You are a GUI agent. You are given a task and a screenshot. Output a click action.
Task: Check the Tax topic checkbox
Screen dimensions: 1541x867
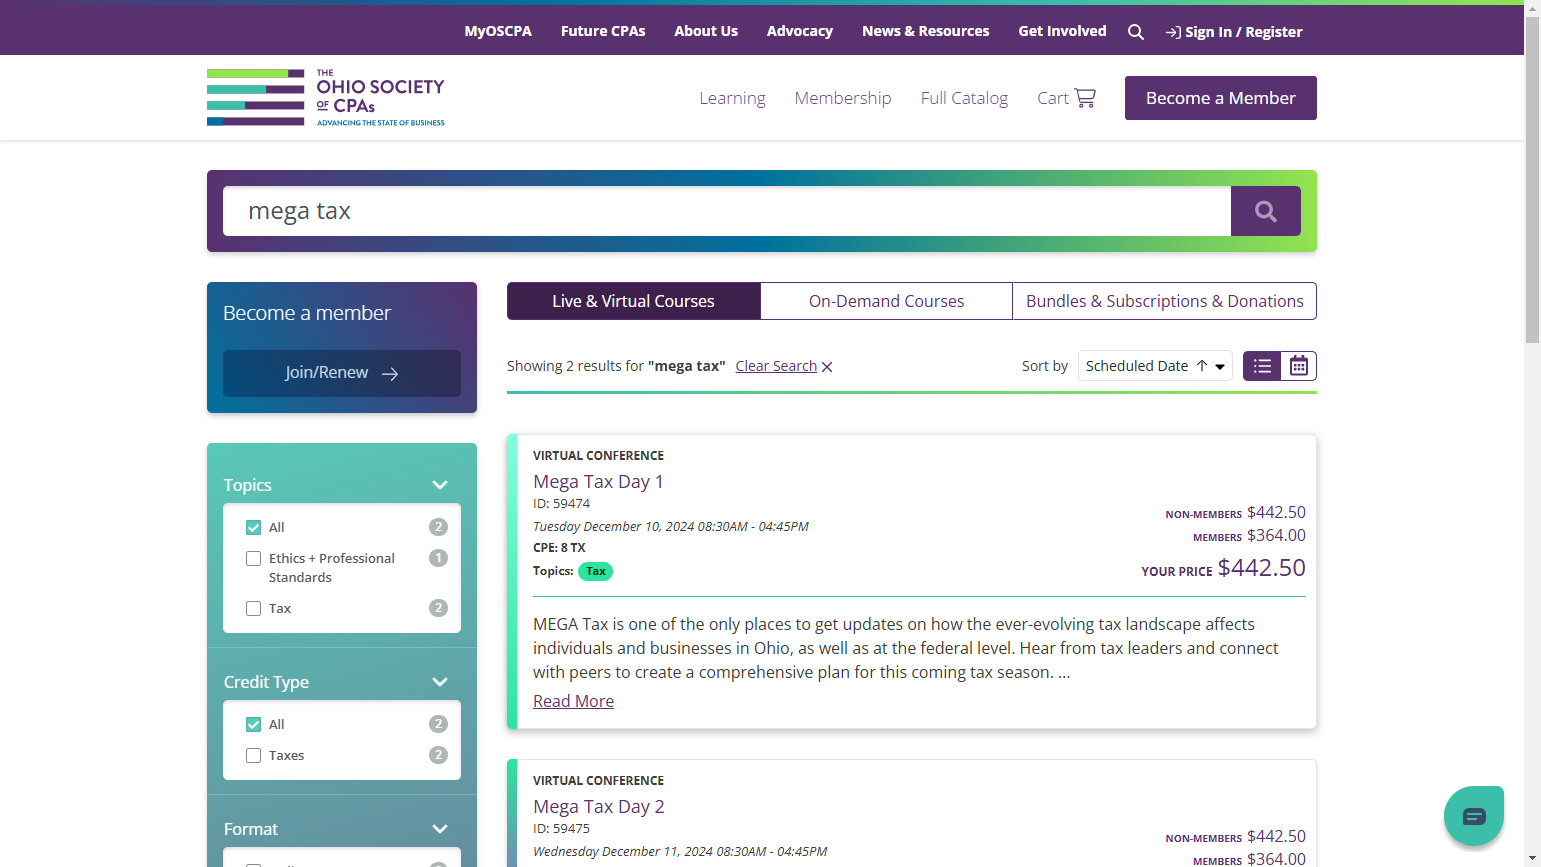click(254, 608)
